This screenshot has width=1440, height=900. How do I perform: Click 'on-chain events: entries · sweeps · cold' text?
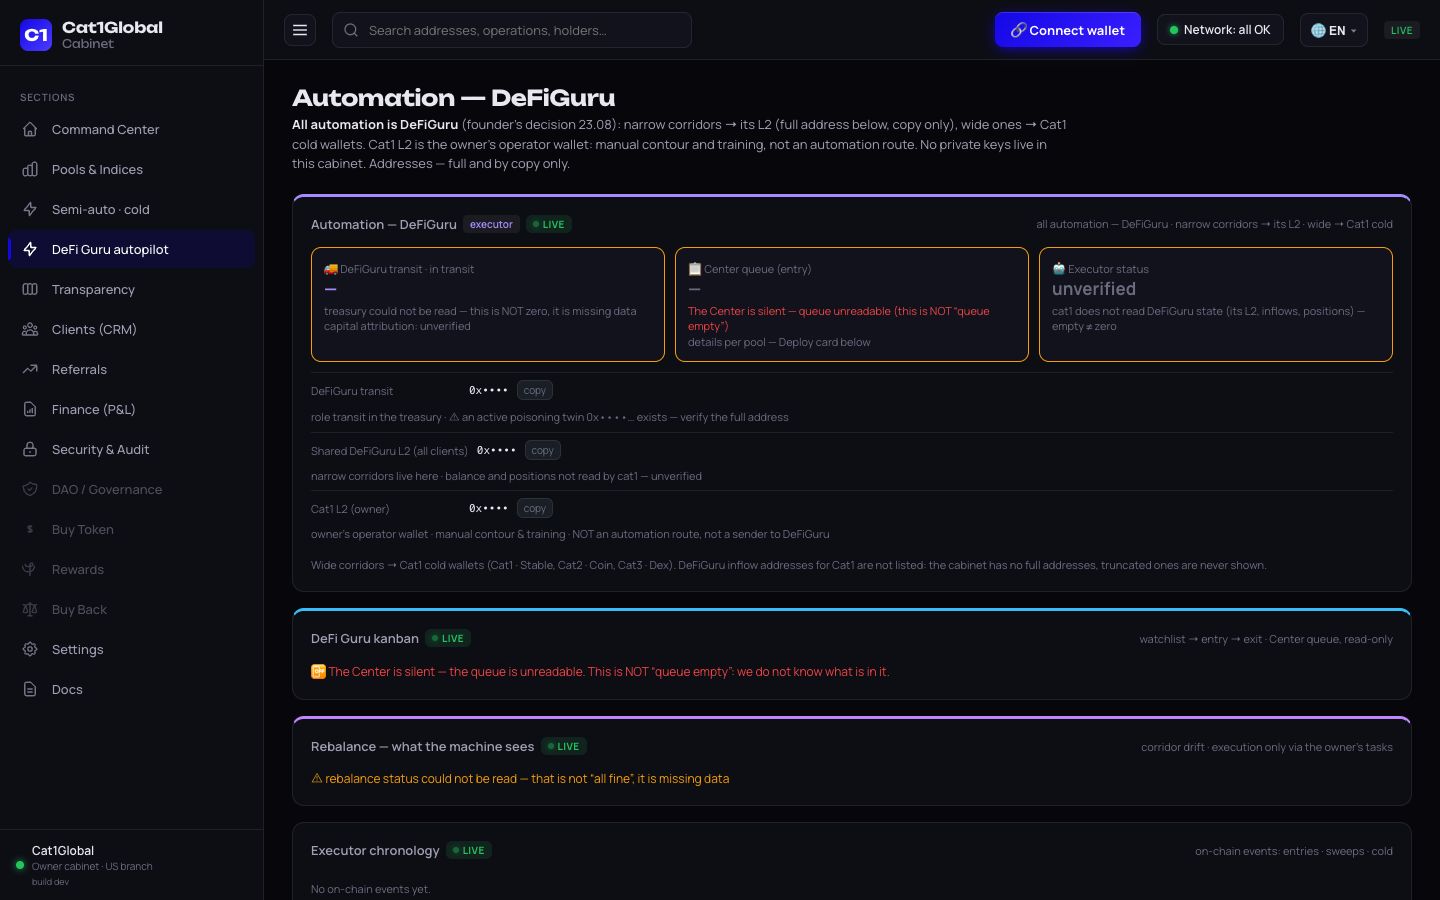tap(1294, 851)
